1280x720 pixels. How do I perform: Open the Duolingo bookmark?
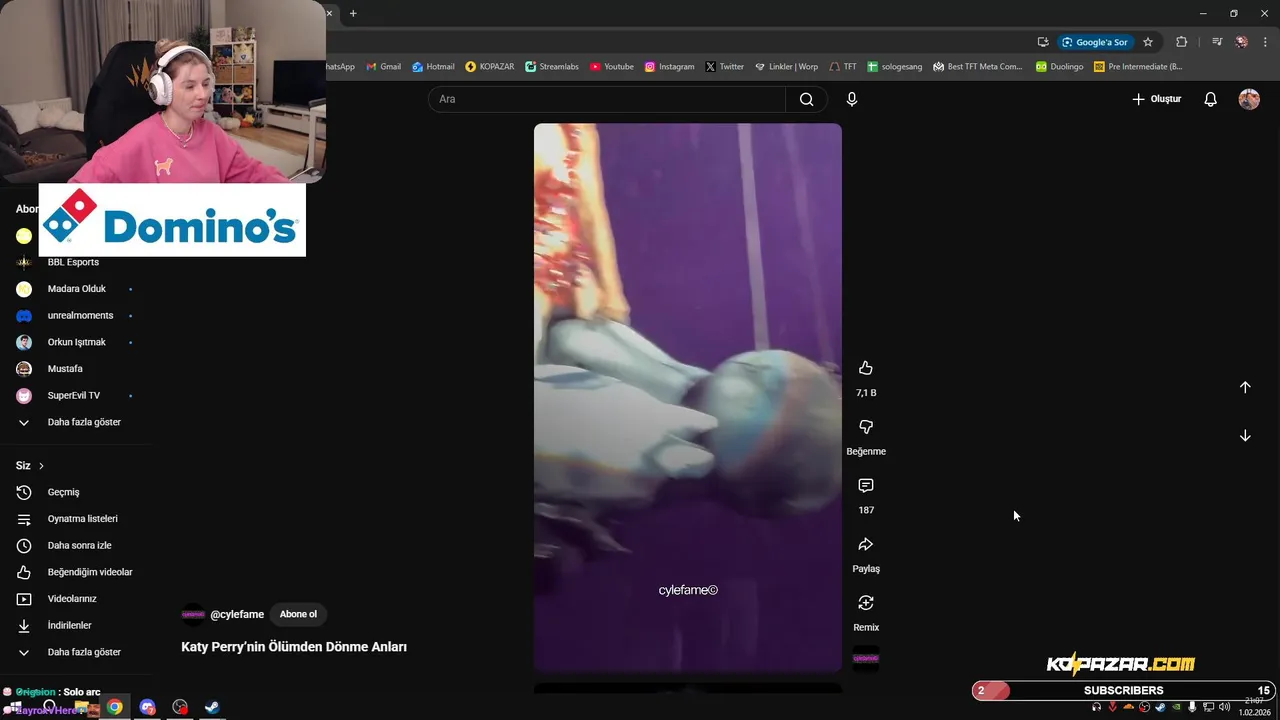click(x=1060, y=67)
